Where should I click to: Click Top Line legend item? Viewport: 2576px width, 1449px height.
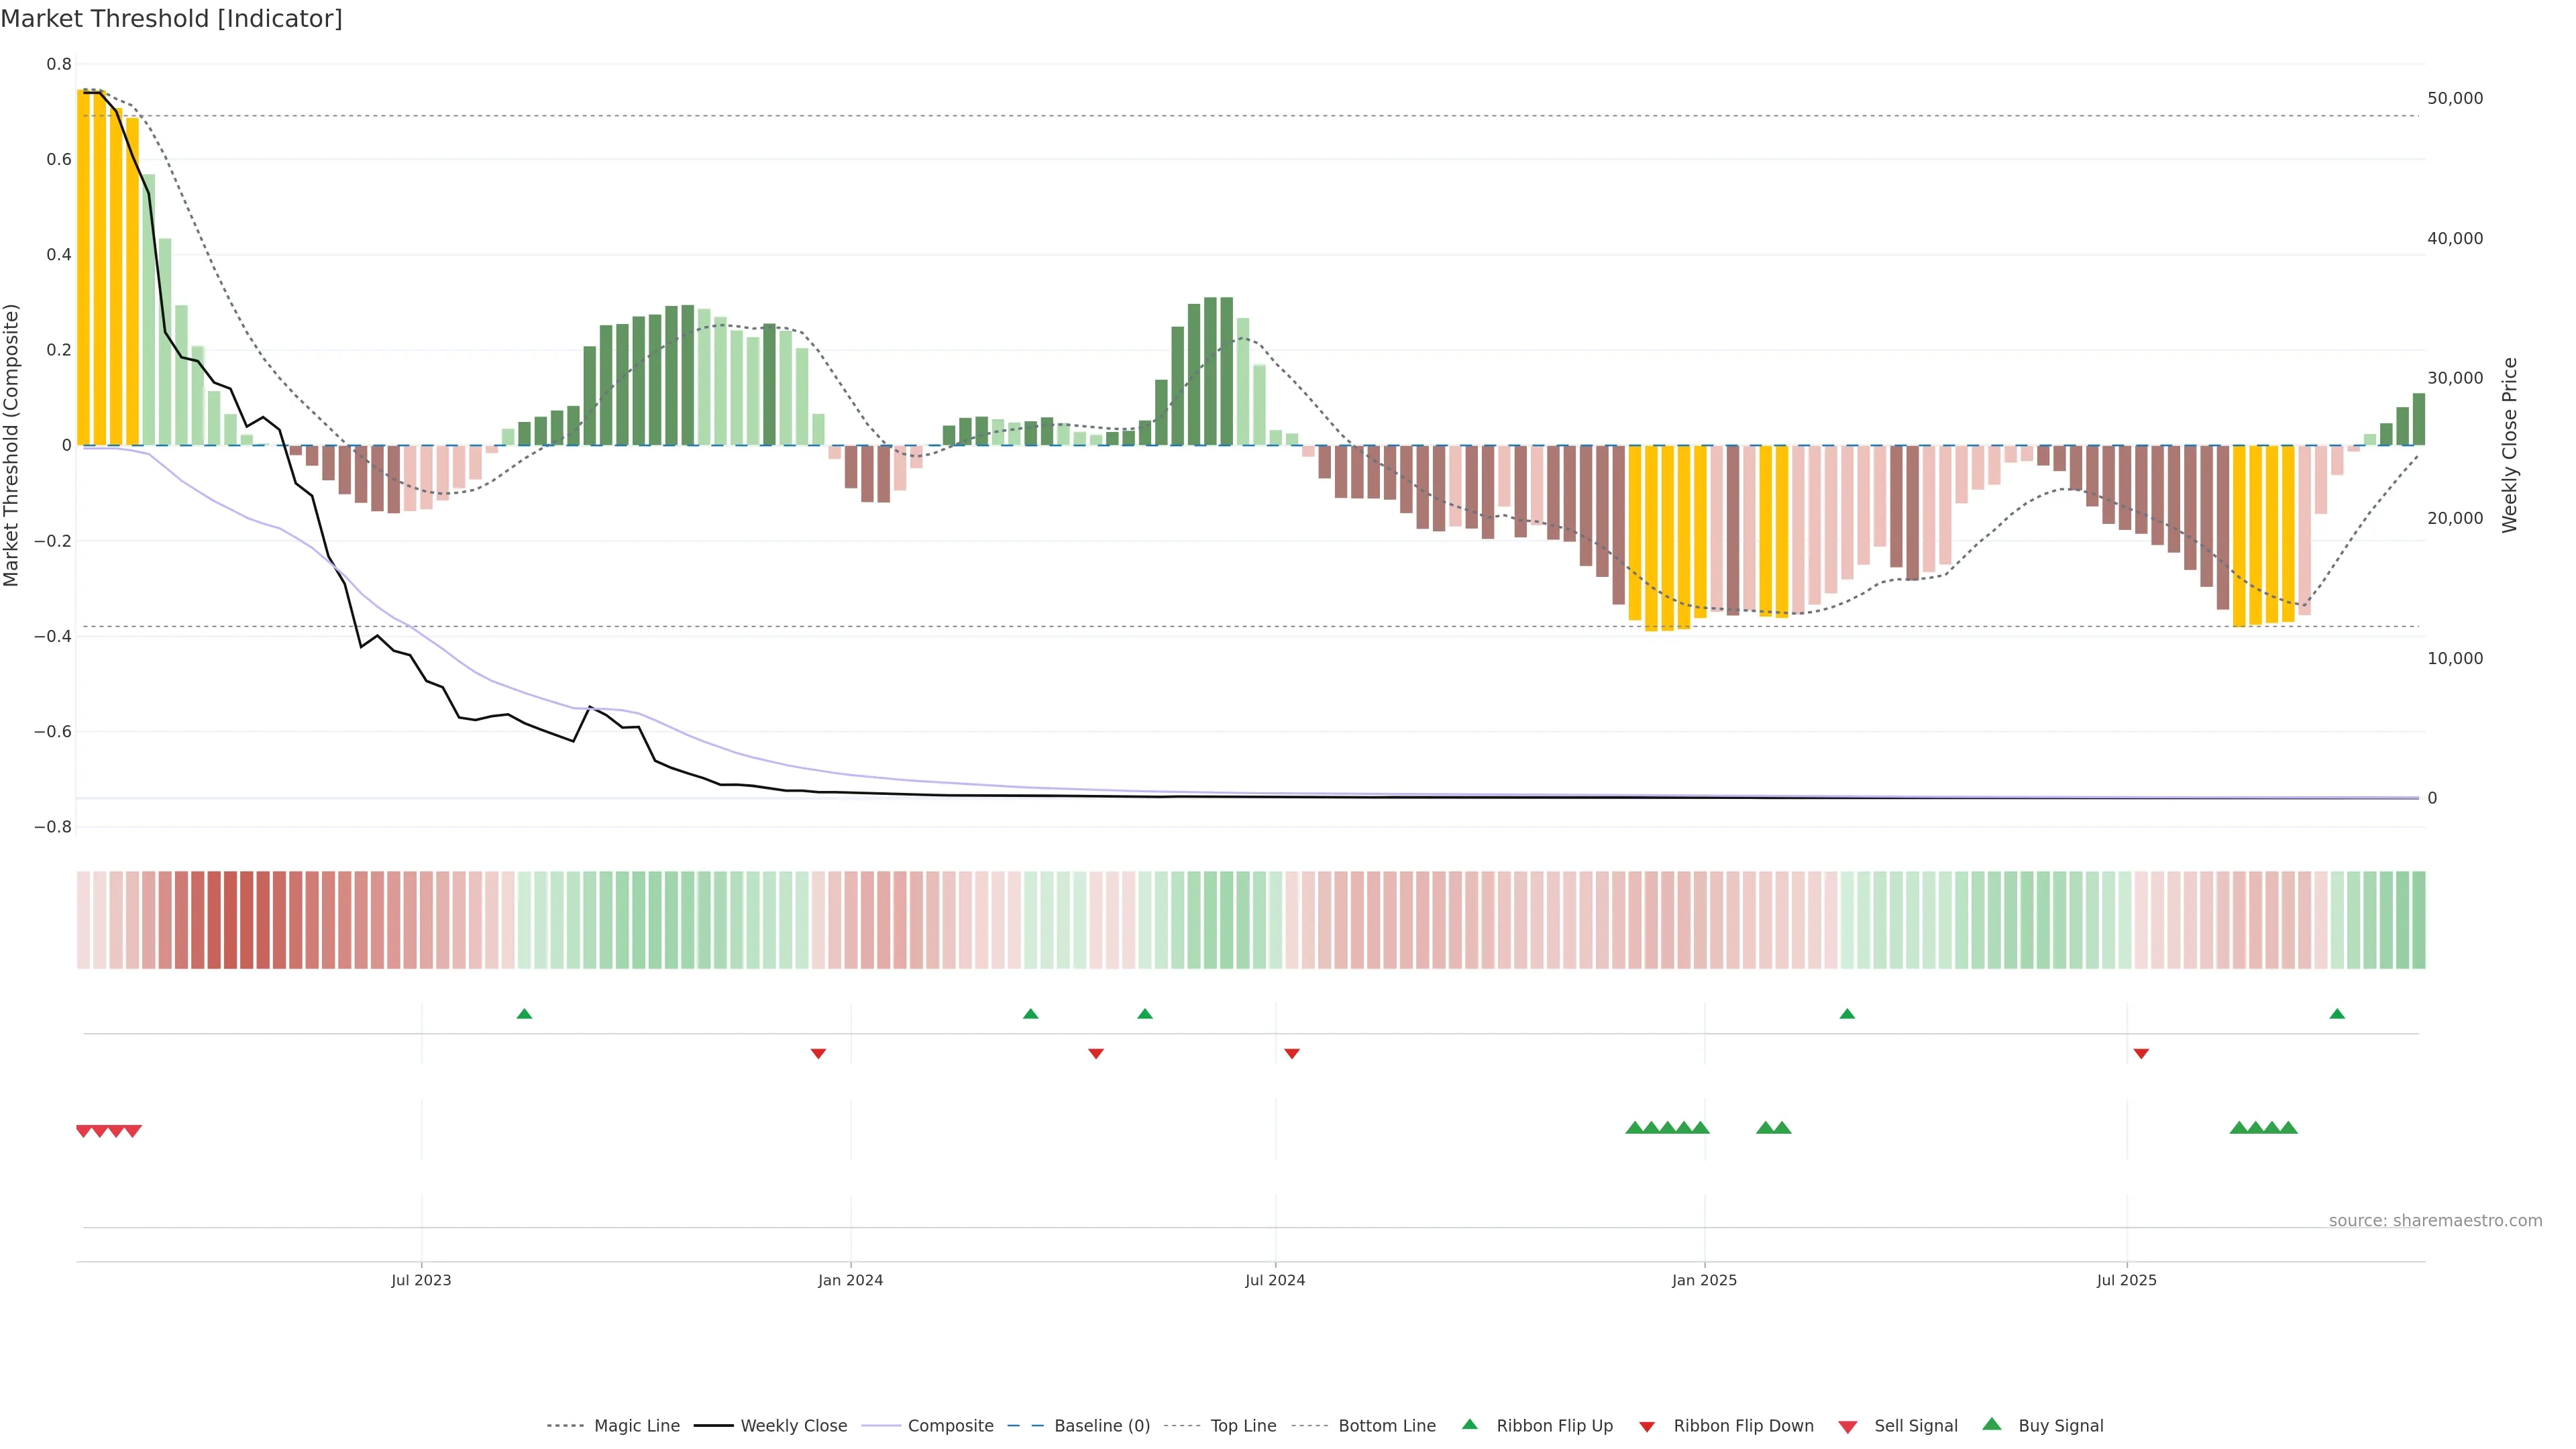(1243, 1426)
